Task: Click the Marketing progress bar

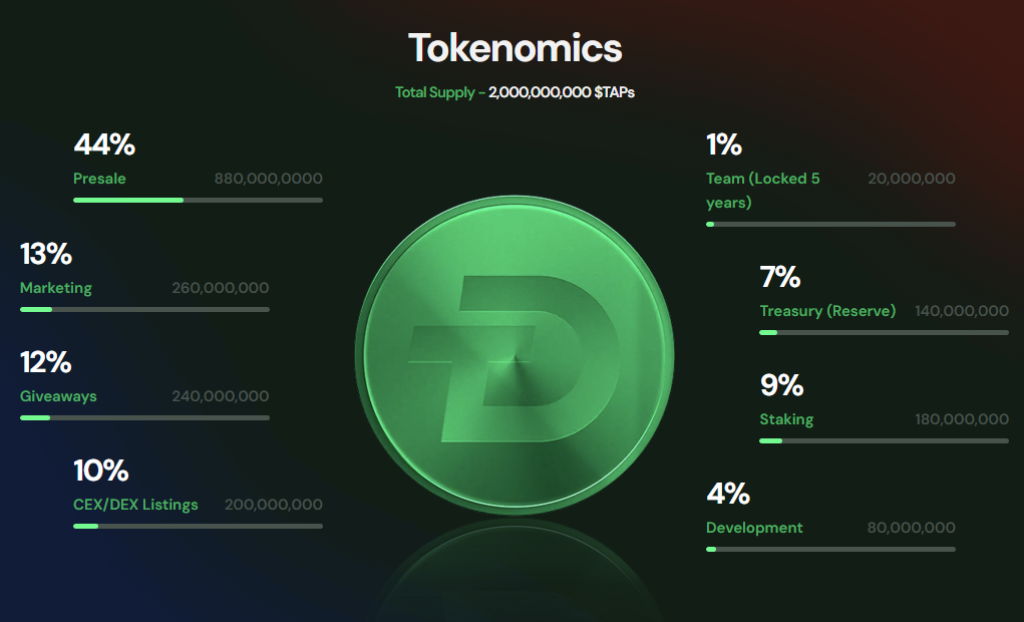Action: 144,309
